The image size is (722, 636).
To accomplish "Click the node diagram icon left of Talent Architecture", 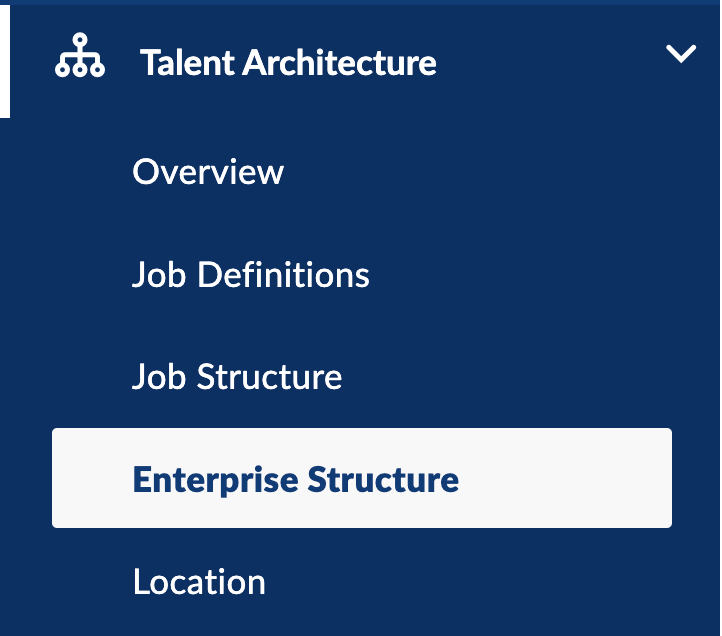I will [80, 55].
